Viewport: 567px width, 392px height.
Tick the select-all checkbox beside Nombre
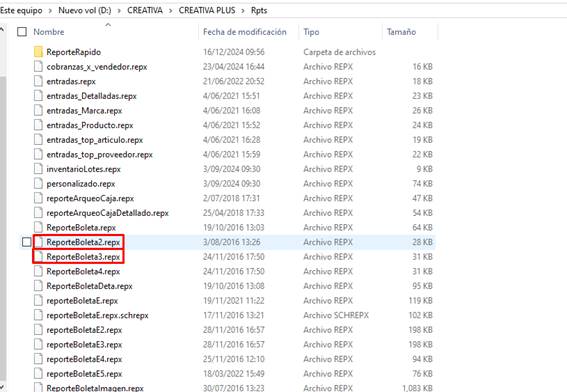[x=22, y=32]
